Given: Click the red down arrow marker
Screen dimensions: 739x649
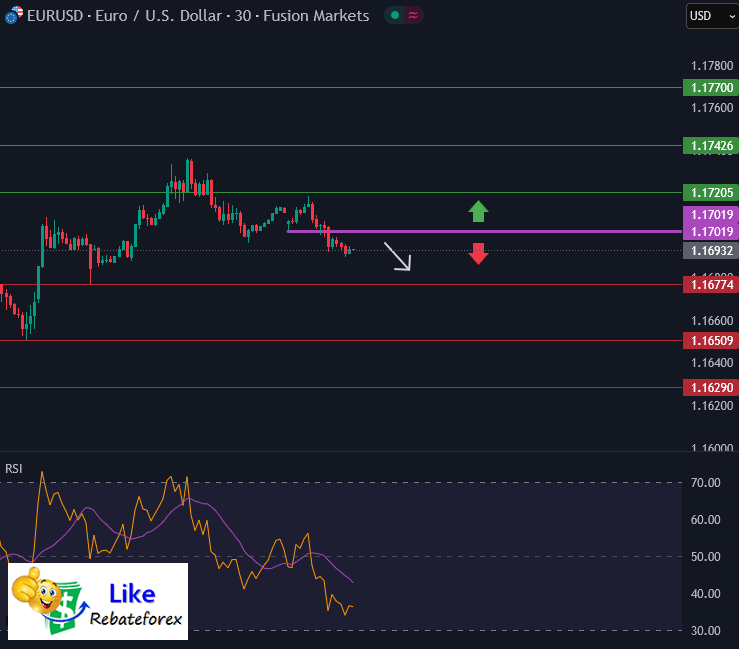Looking at the screenshot, I should click(x=478, y=254).
